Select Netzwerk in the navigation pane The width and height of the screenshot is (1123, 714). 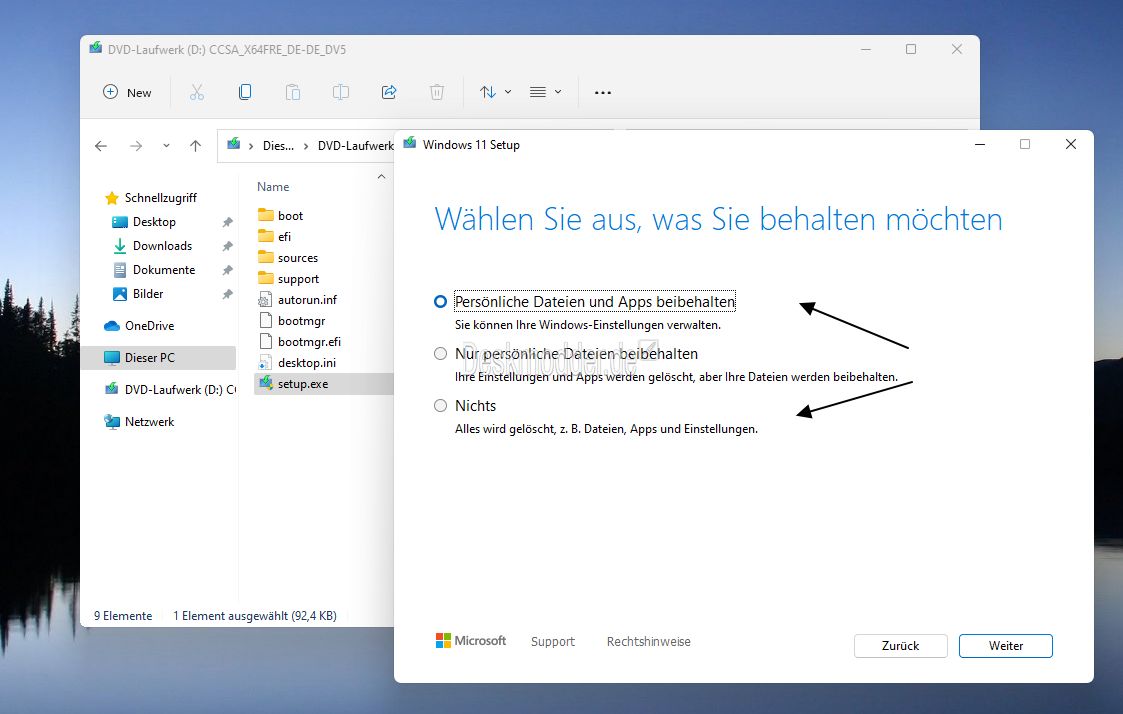tap(149, 422)
